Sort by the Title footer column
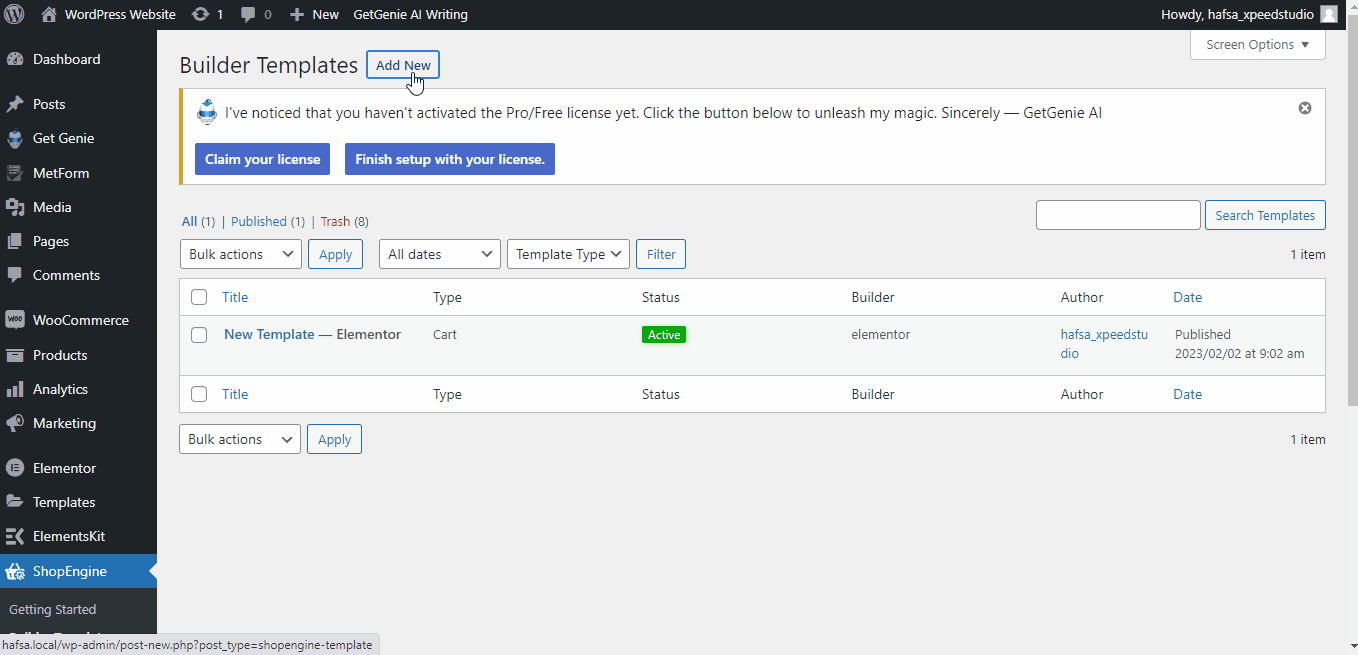 click(235, 394)
